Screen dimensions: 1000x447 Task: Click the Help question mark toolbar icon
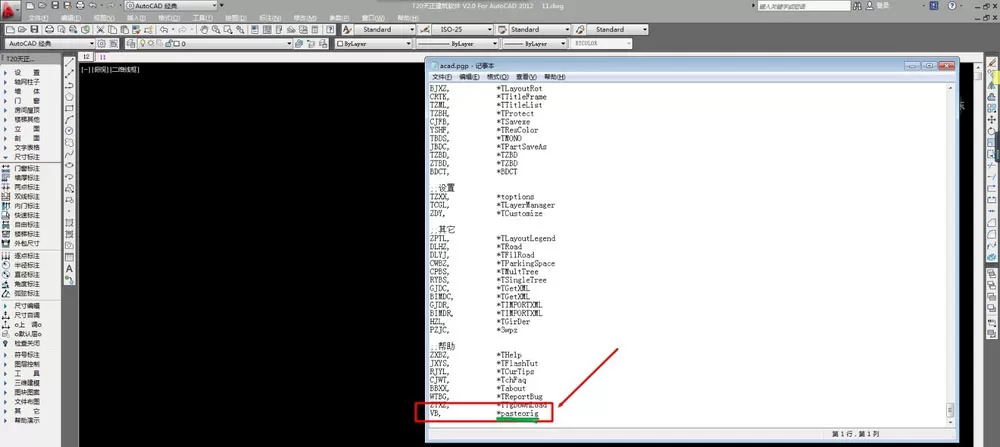point(330,29)
